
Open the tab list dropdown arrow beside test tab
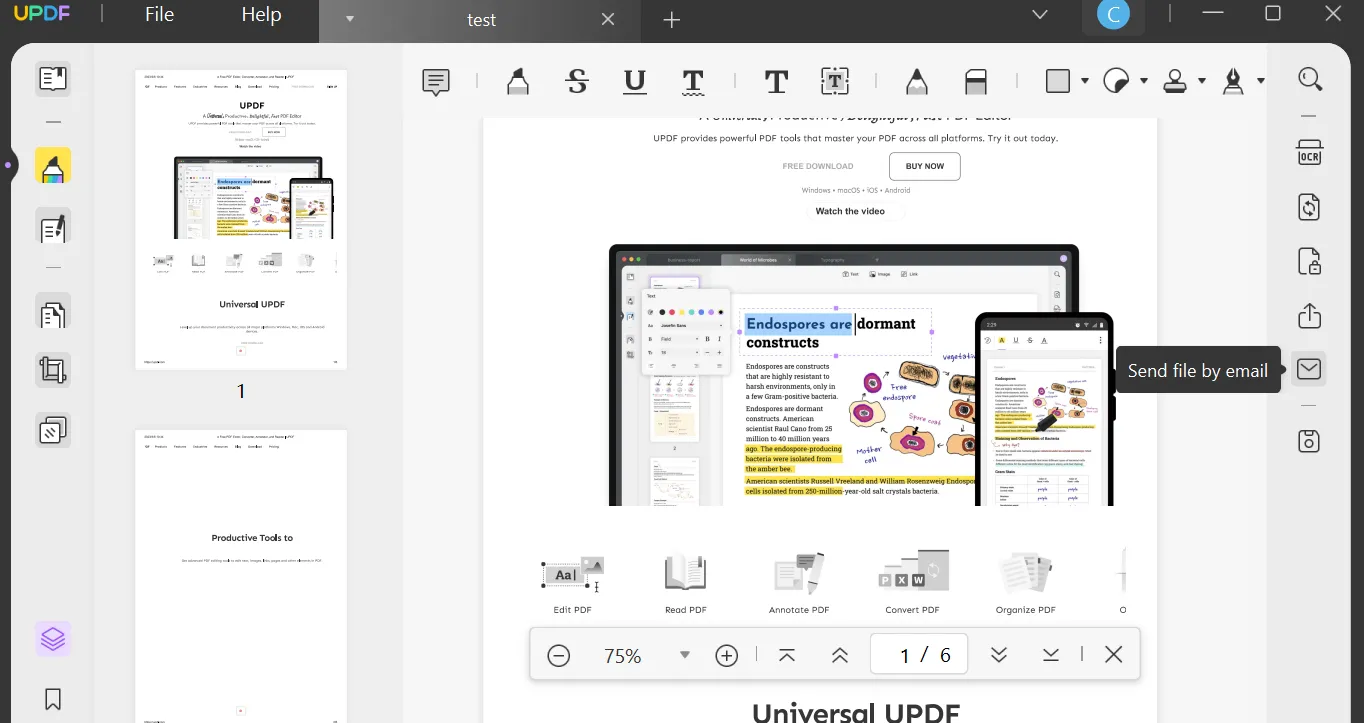point(350,19)
